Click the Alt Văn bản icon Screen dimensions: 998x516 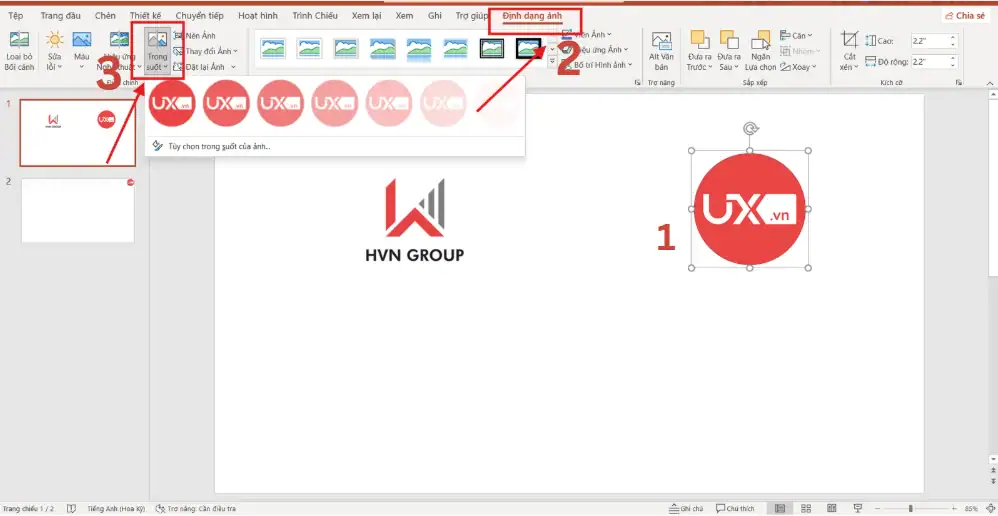click(661, 42)
